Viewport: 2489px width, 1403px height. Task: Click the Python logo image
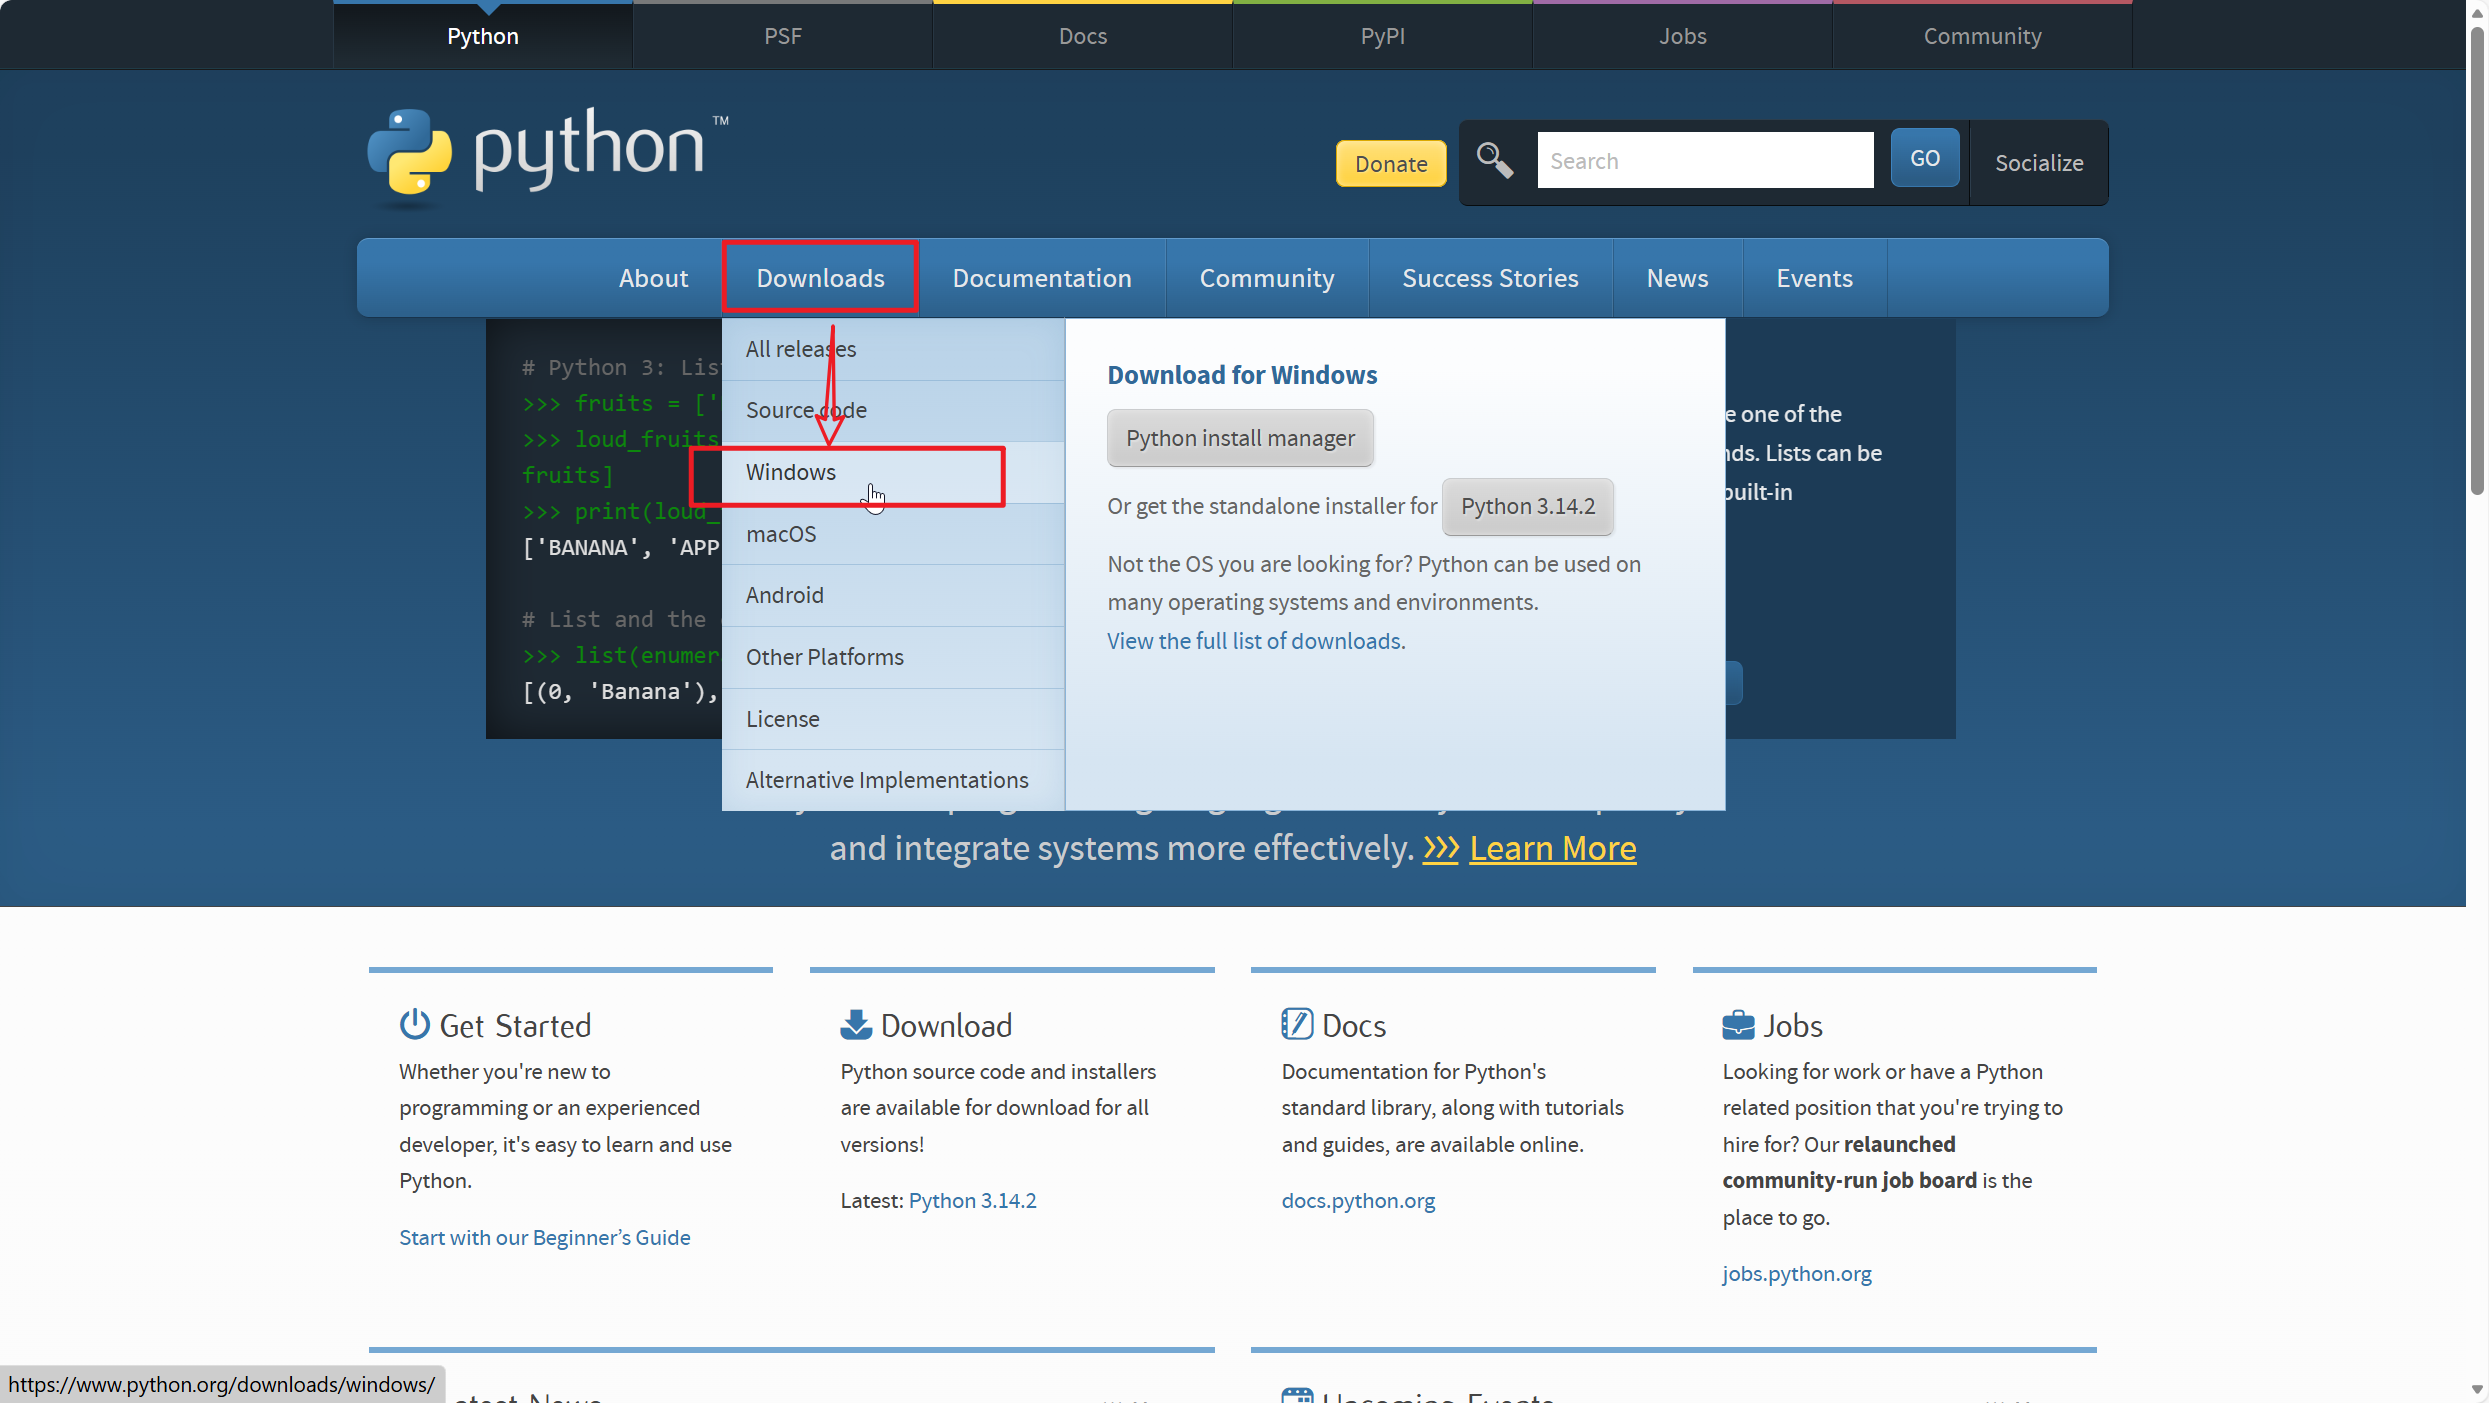click(x=547, y=154)
